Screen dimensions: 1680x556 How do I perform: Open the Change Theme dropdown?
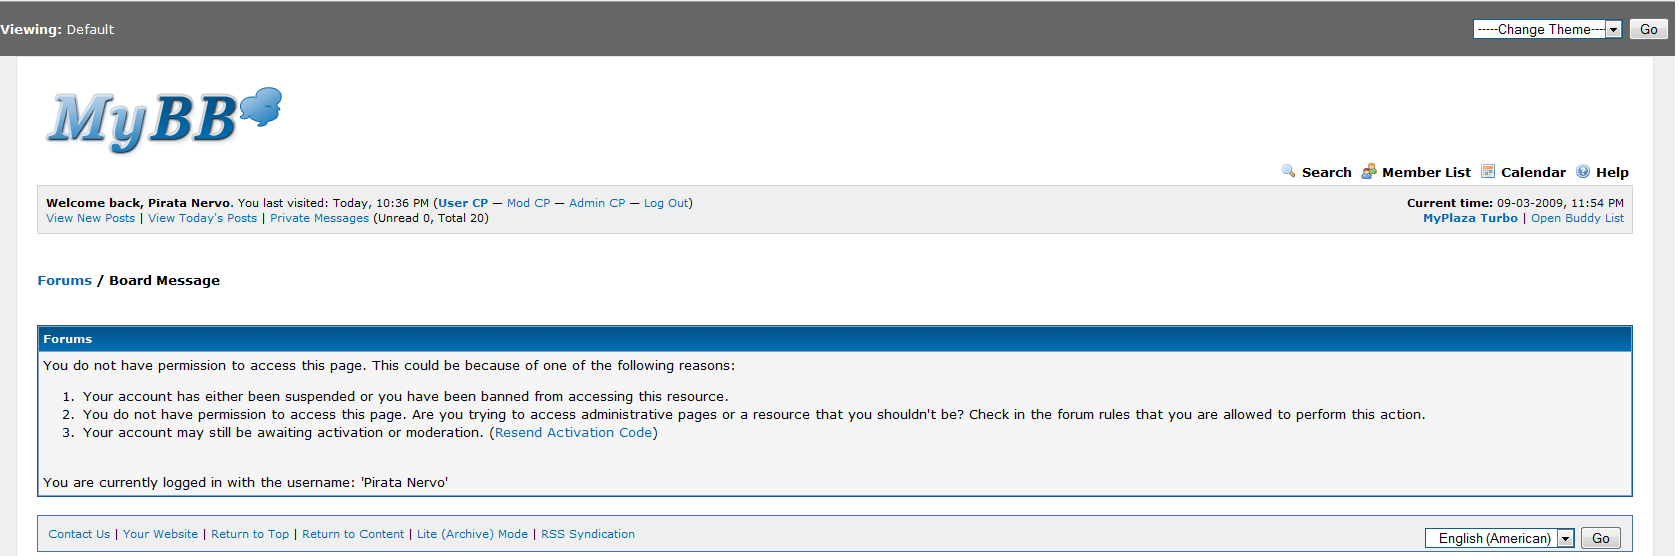(x=1546, y=30)
